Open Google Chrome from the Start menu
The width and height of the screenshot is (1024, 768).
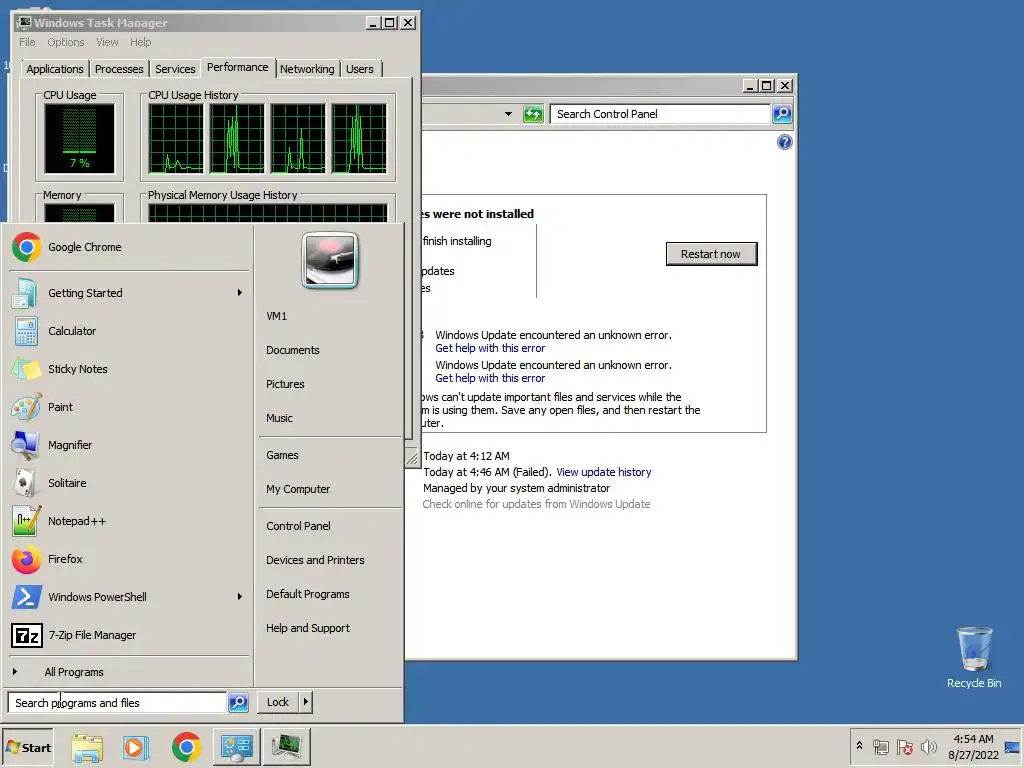coord(129,248)
